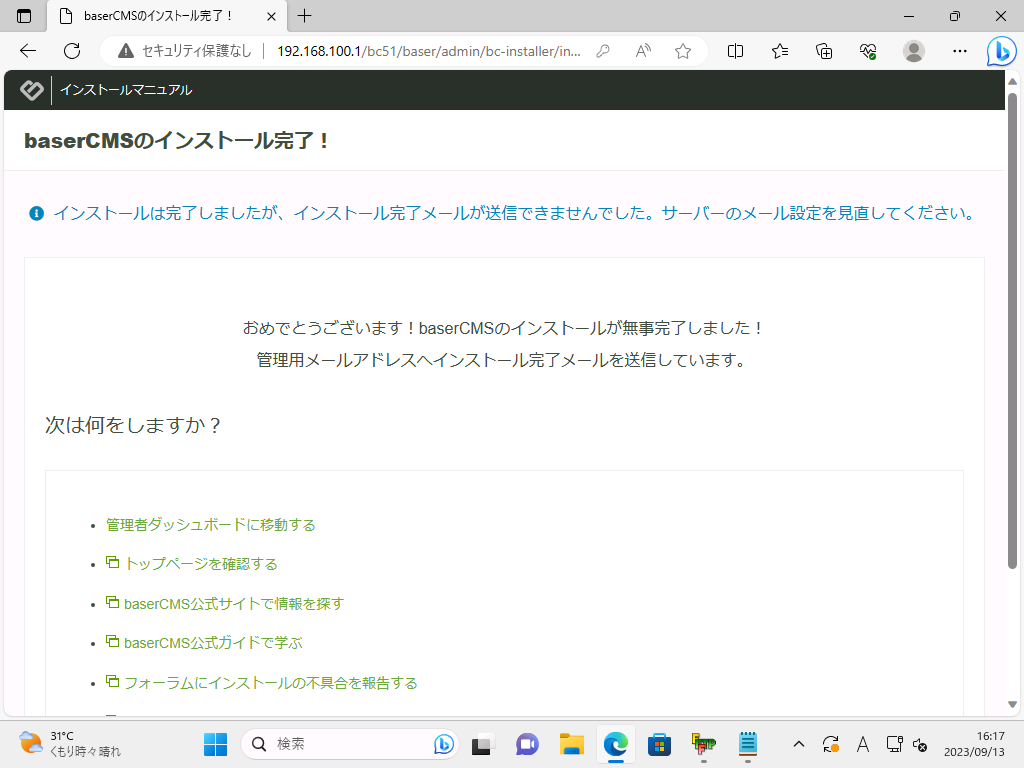Open Windows Start menu
The height and width of the screenshot is (768, 1024).
click(x=215, y=744)
